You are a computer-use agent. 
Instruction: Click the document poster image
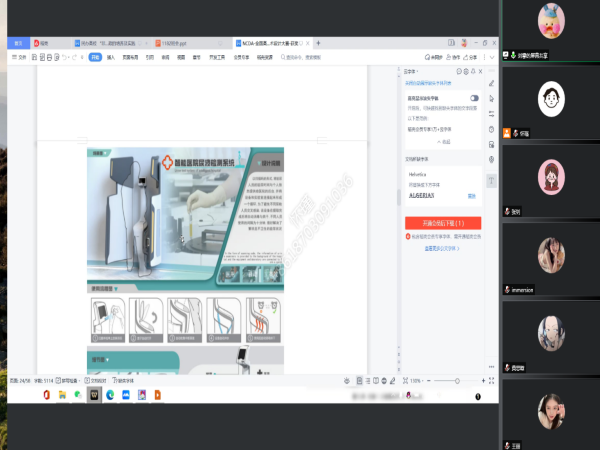point(185,222)
